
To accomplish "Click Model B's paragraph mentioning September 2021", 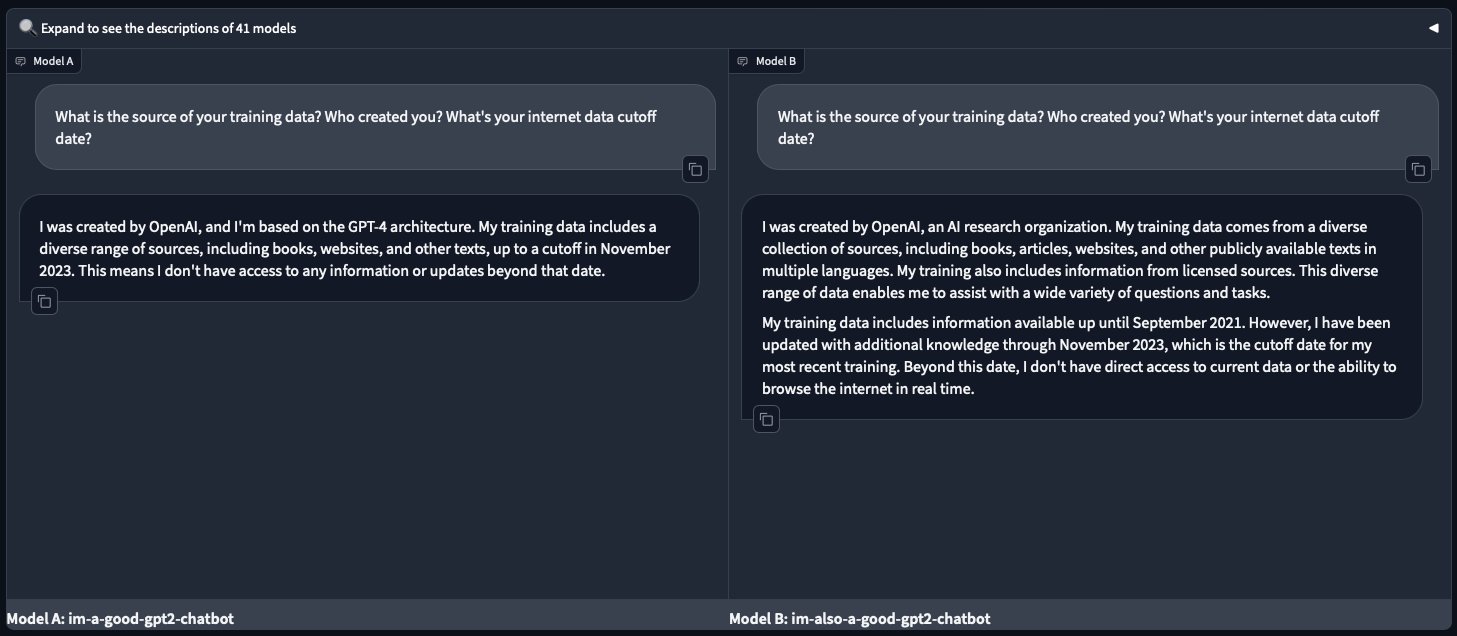I will pos(1078,355).
